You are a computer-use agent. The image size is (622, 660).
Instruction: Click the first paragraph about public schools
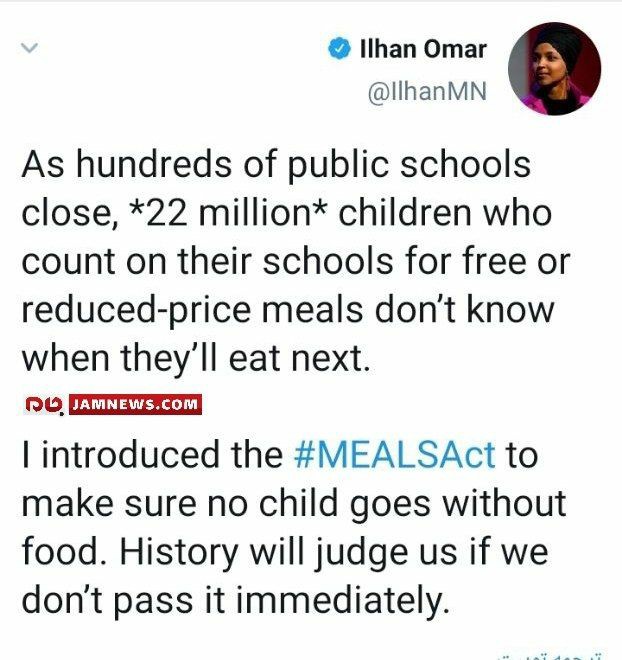click(296, 261)
